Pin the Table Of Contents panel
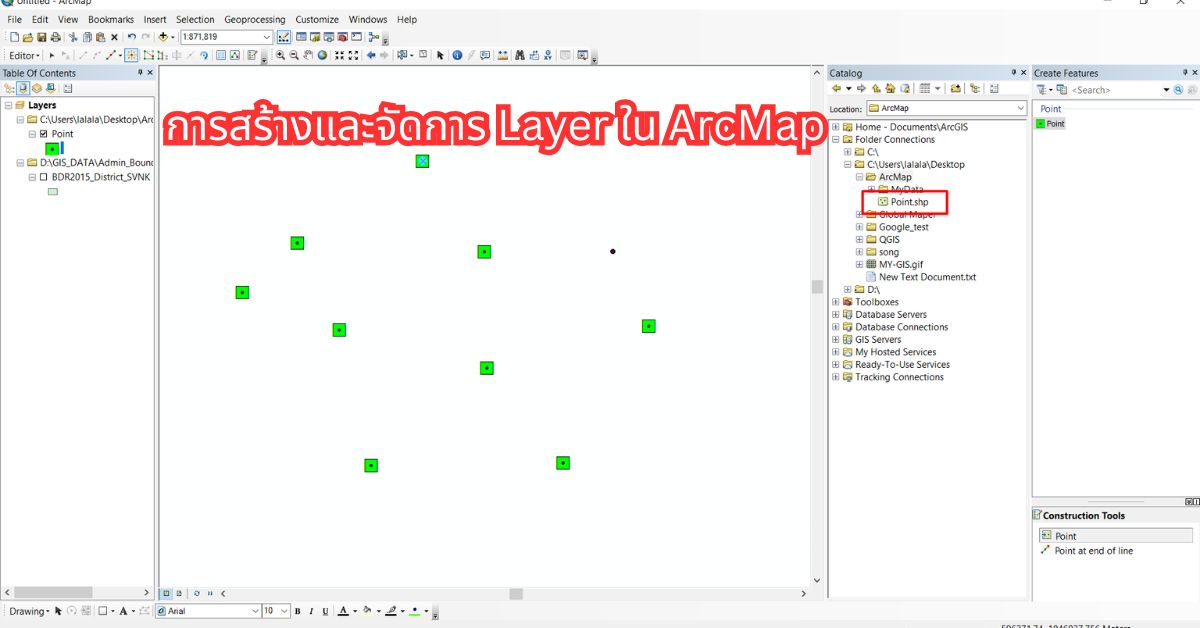The height and width of the screenshot is (628, 1200). click(x=138, y=73)
